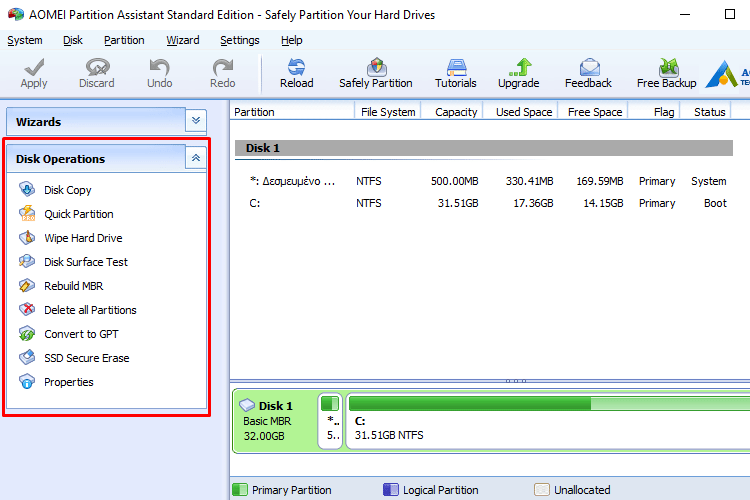Click SSD Secure Erase label

click(87, 358)
